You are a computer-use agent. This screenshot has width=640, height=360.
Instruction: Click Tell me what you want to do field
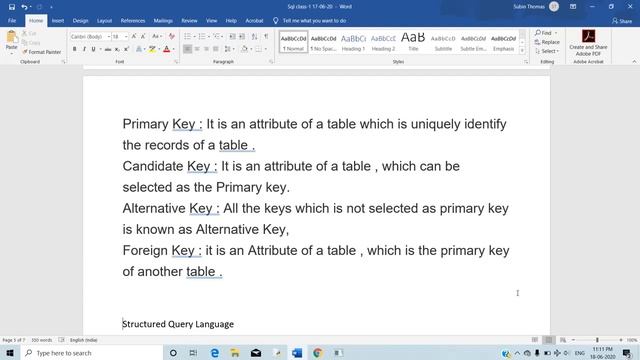point(314,20)
